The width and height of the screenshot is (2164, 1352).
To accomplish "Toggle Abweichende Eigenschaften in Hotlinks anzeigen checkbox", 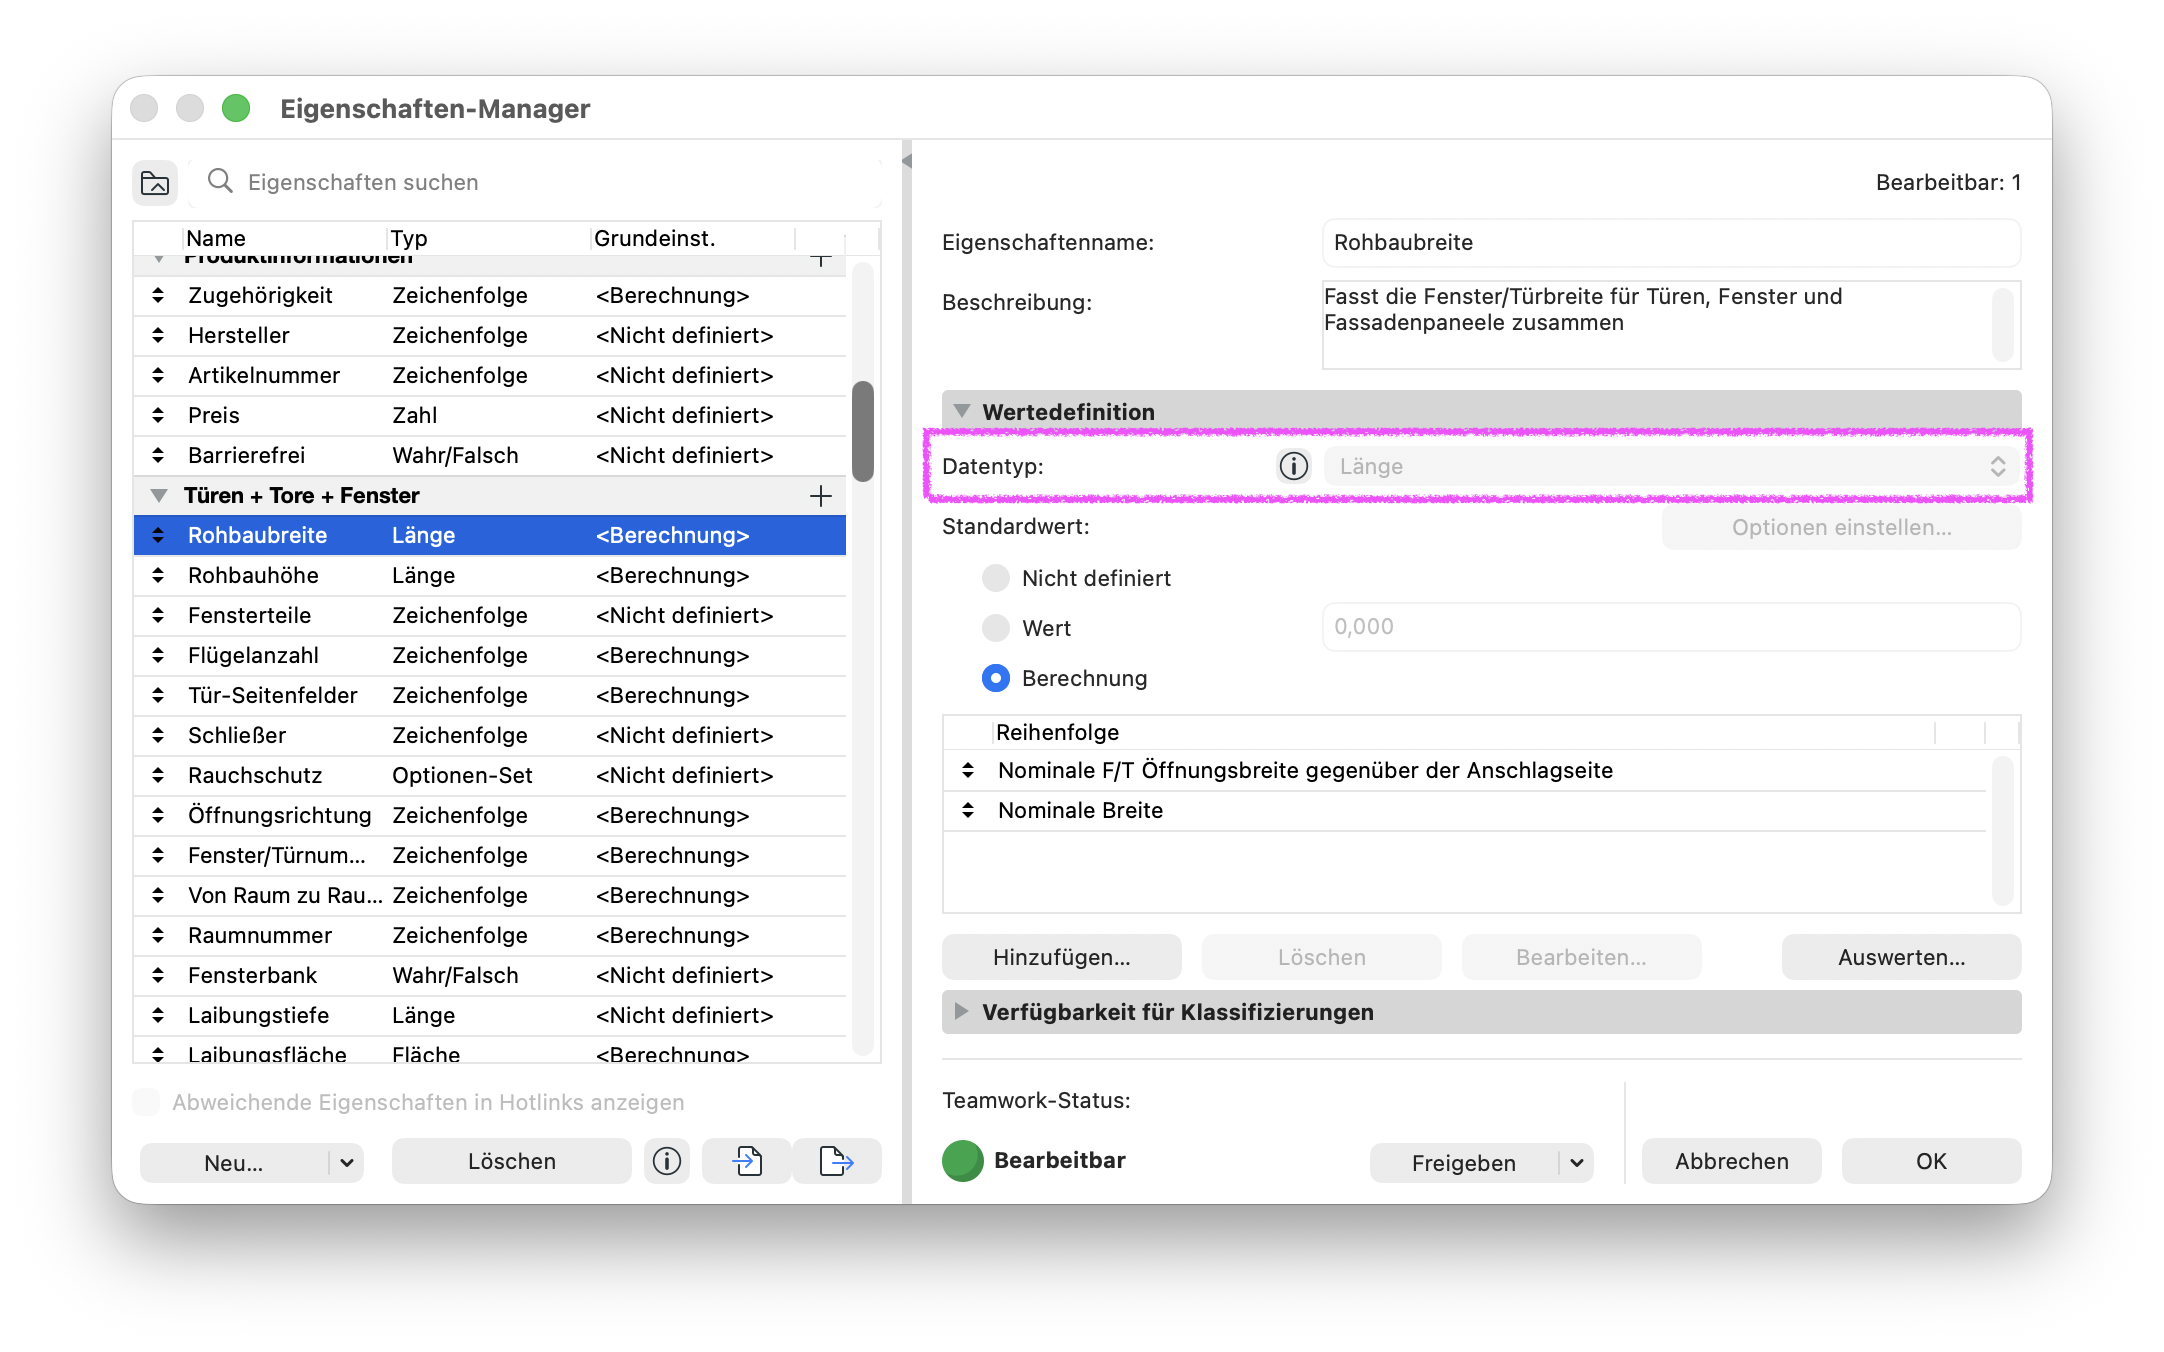I will (146, 1102).
